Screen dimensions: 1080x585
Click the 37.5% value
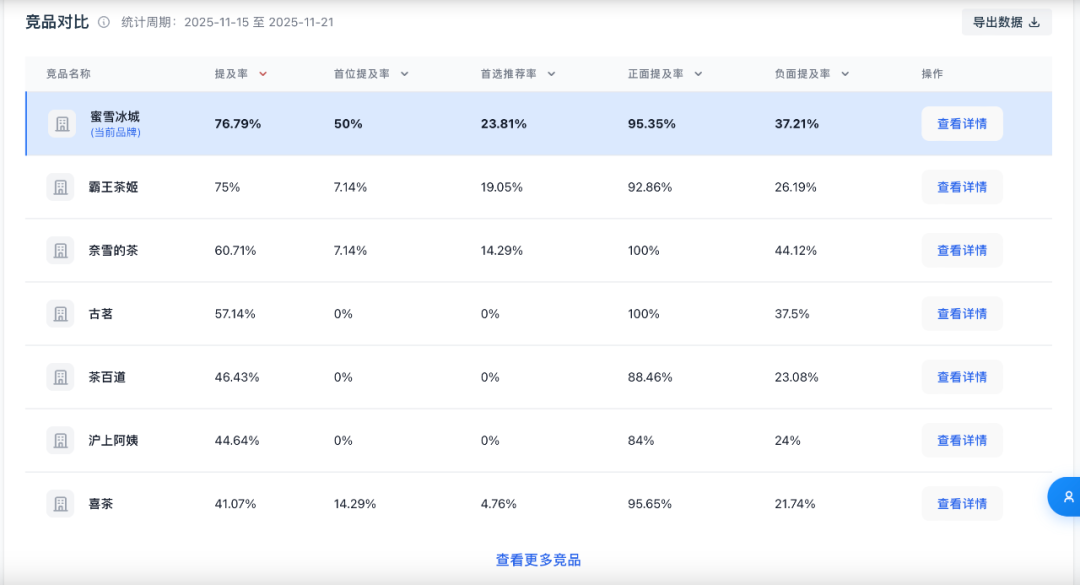point(792,314)
